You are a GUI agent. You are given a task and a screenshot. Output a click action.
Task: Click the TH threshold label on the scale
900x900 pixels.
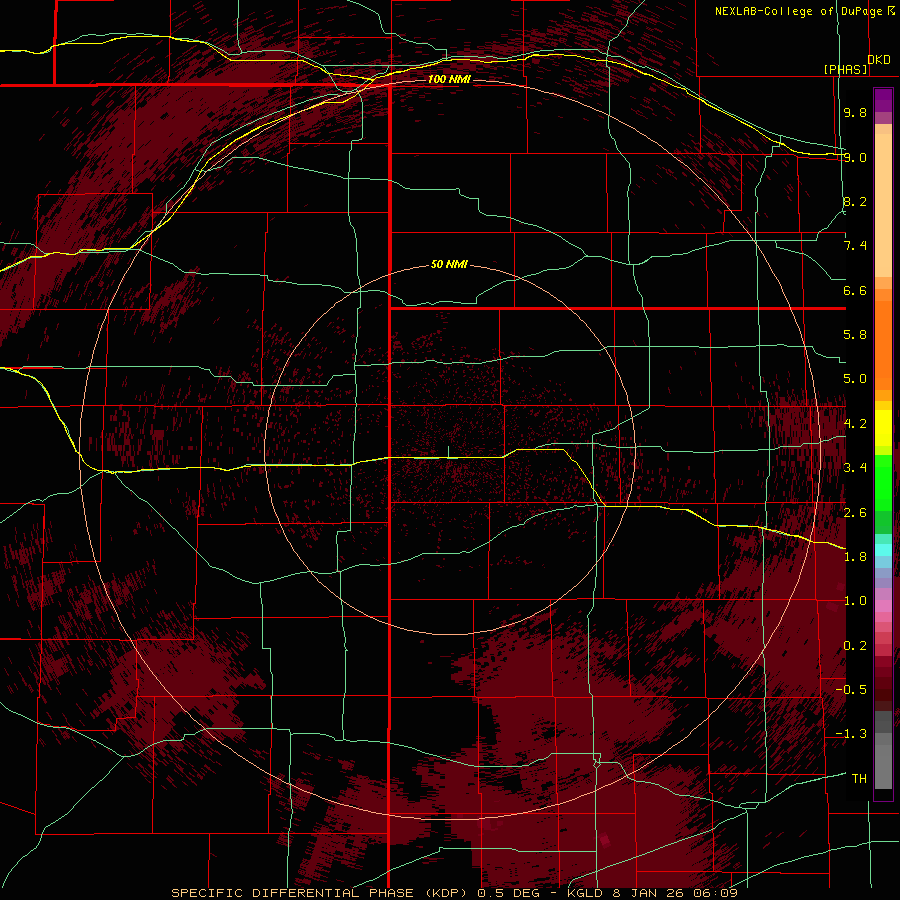point(859,779)
